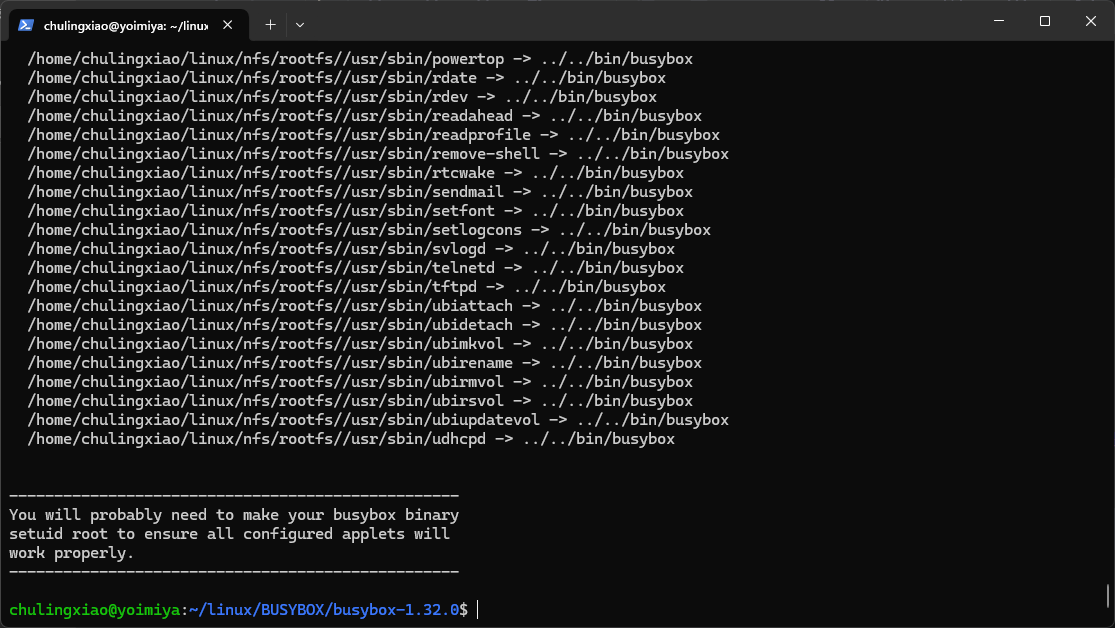Click the telnetd symlink line
This screenshot has height=628, width=1115.
pos(356,268)
